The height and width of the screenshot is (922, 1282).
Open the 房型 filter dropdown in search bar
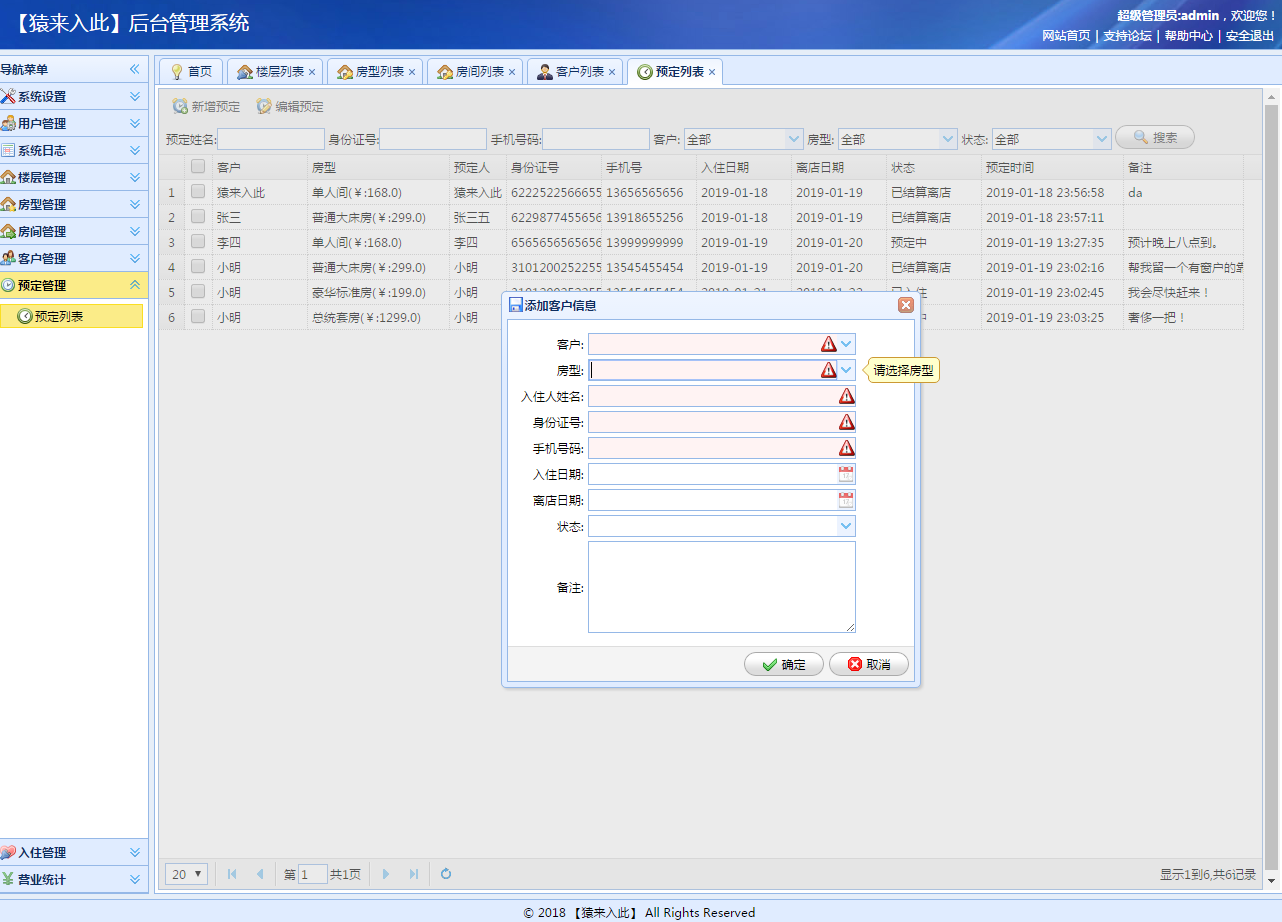coord(949,139)
